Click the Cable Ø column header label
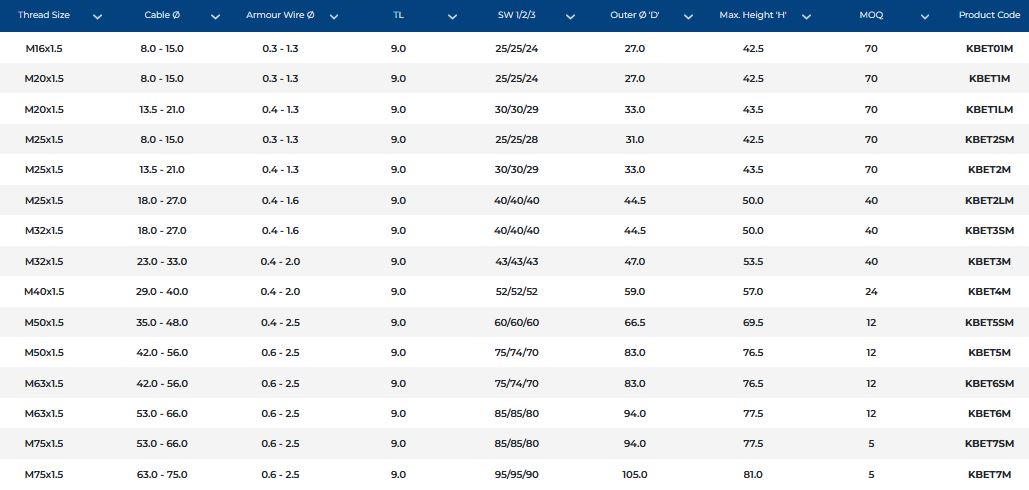1029x490 pixels. coord(162,15)
